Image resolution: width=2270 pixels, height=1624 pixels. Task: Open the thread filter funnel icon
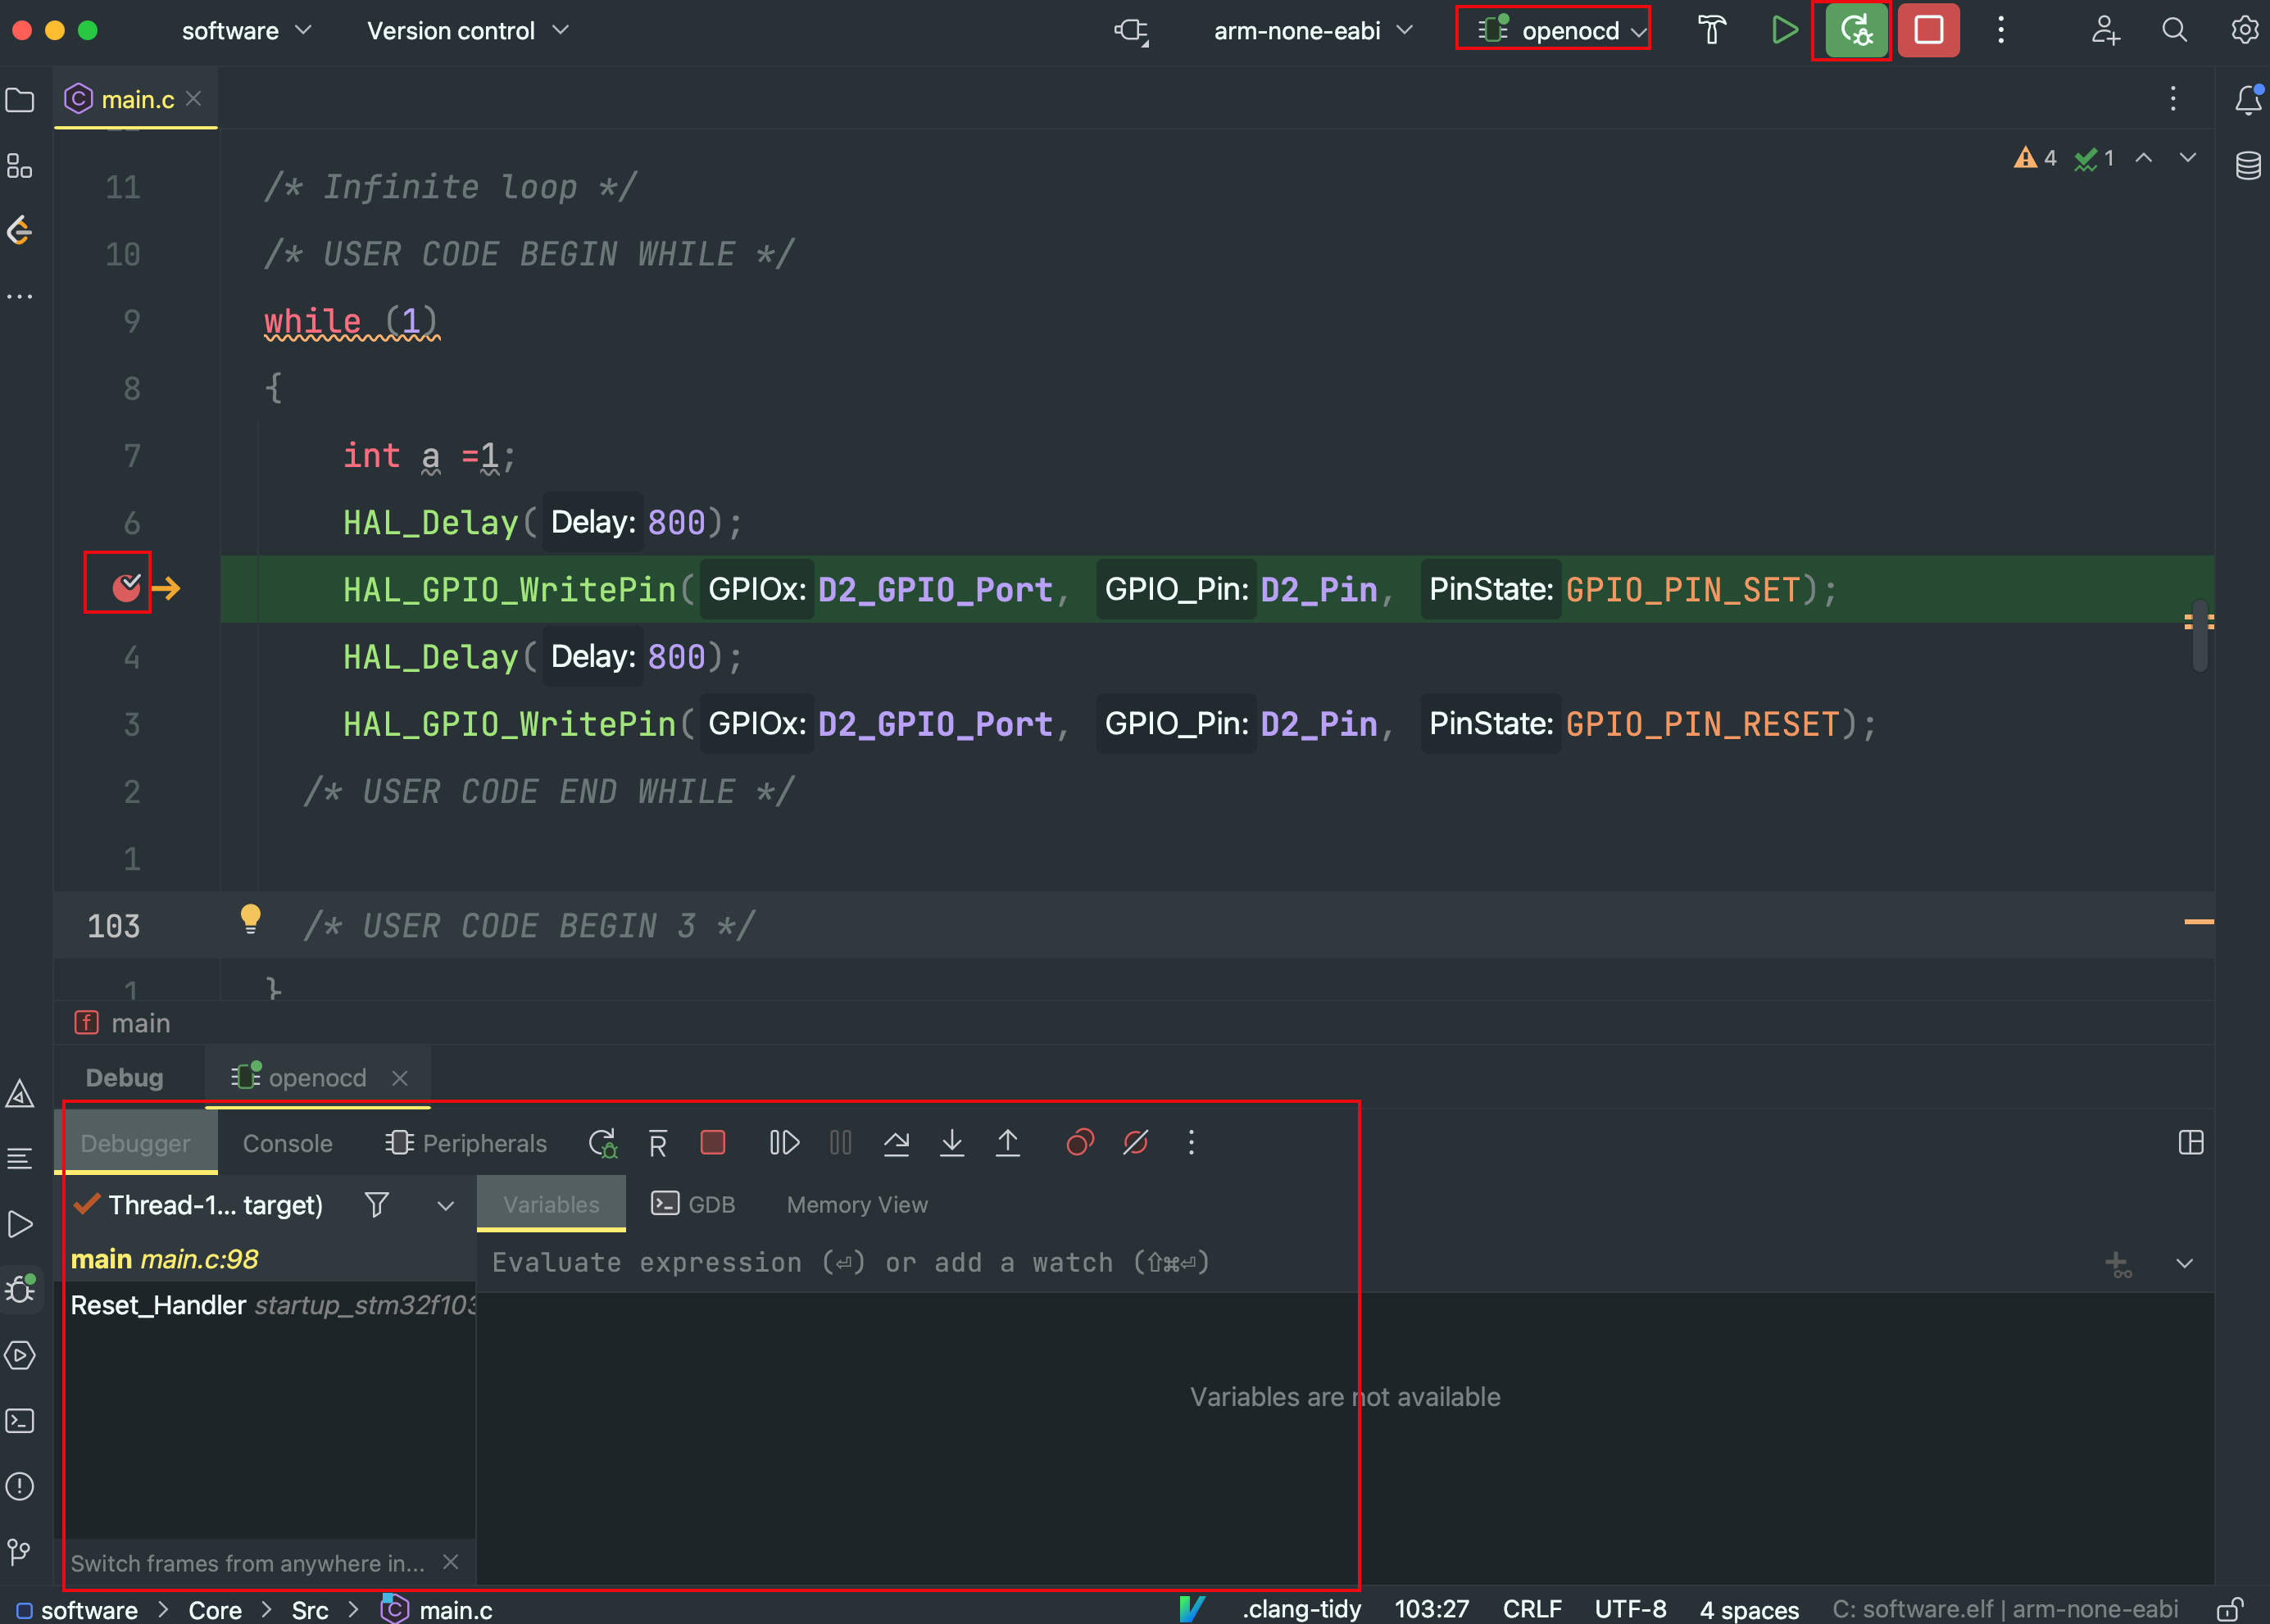point(376,1205)
